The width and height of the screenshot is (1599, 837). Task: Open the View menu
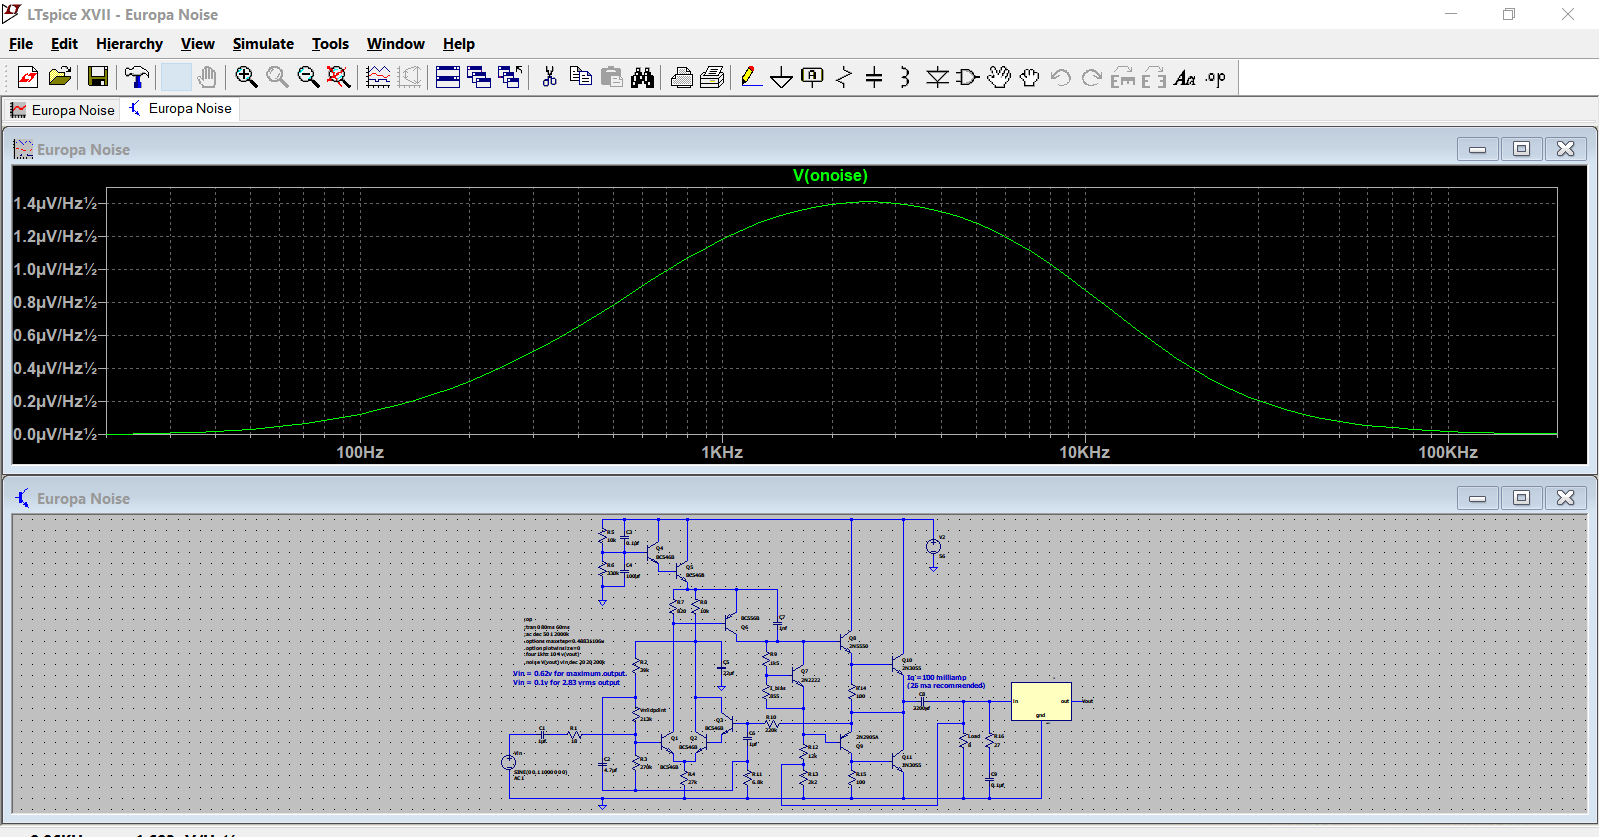point(197,44)
